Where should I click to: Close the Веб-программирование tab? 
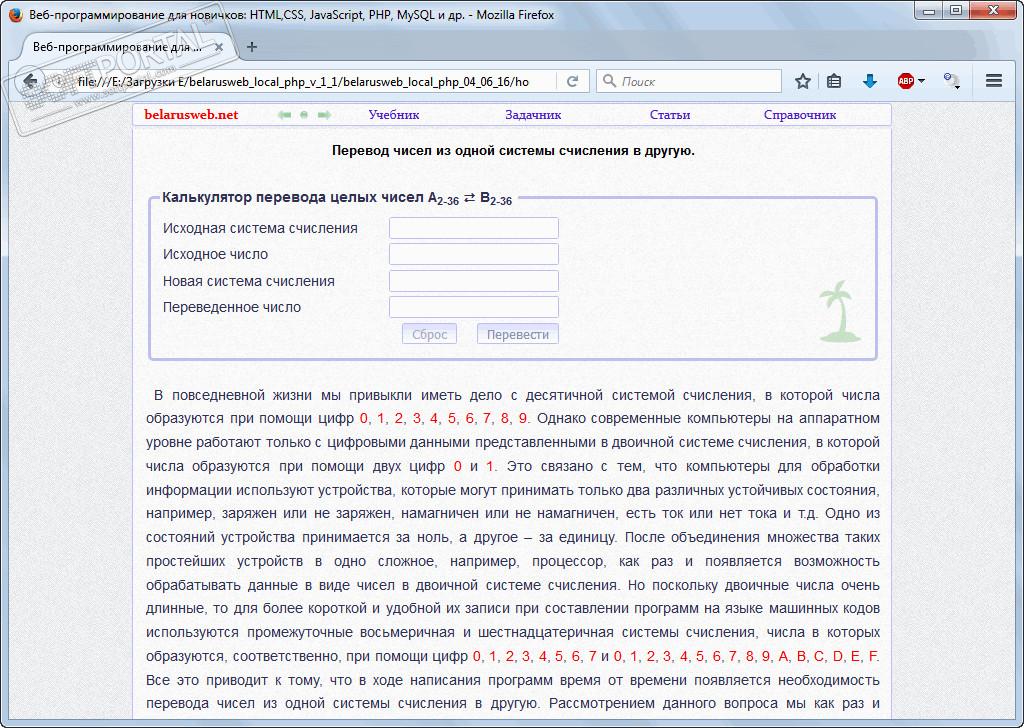pyautogui.click(x=219, y=47)
